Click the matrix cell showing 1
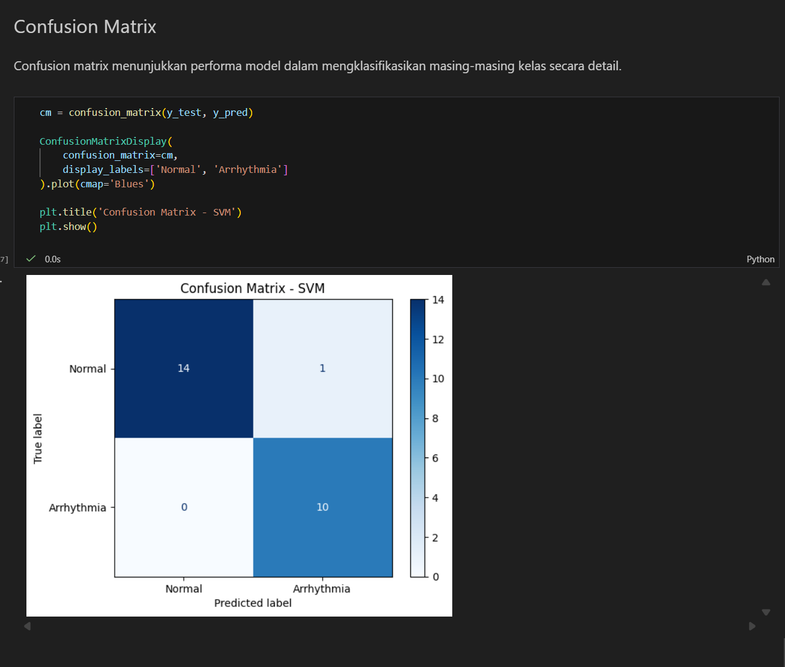The height and width of the screenshot is (667, 785). pos(322,369)
